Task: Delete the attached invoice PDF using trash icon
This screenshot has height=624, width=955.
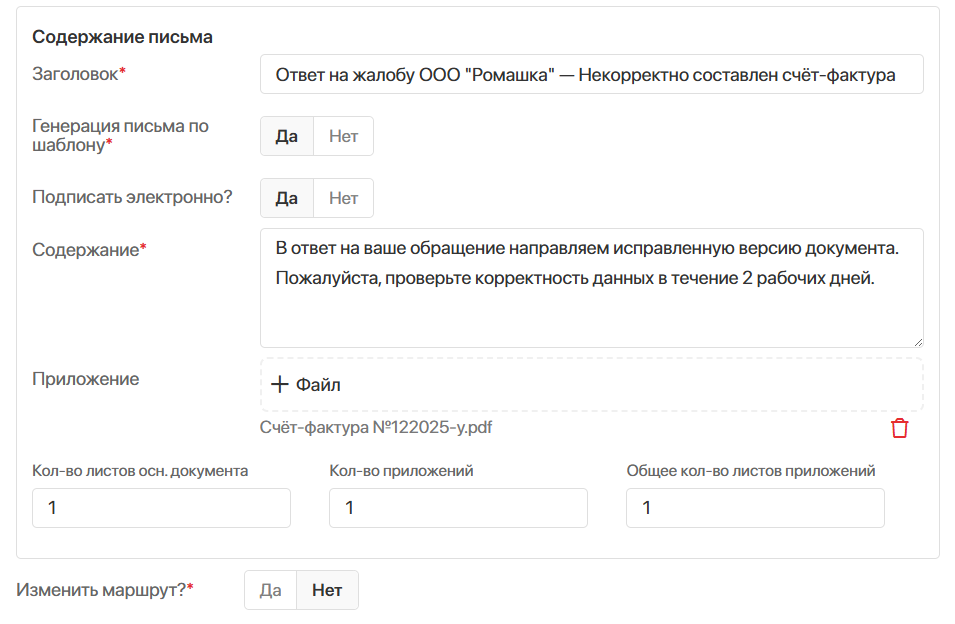Action: pos(899,426)
